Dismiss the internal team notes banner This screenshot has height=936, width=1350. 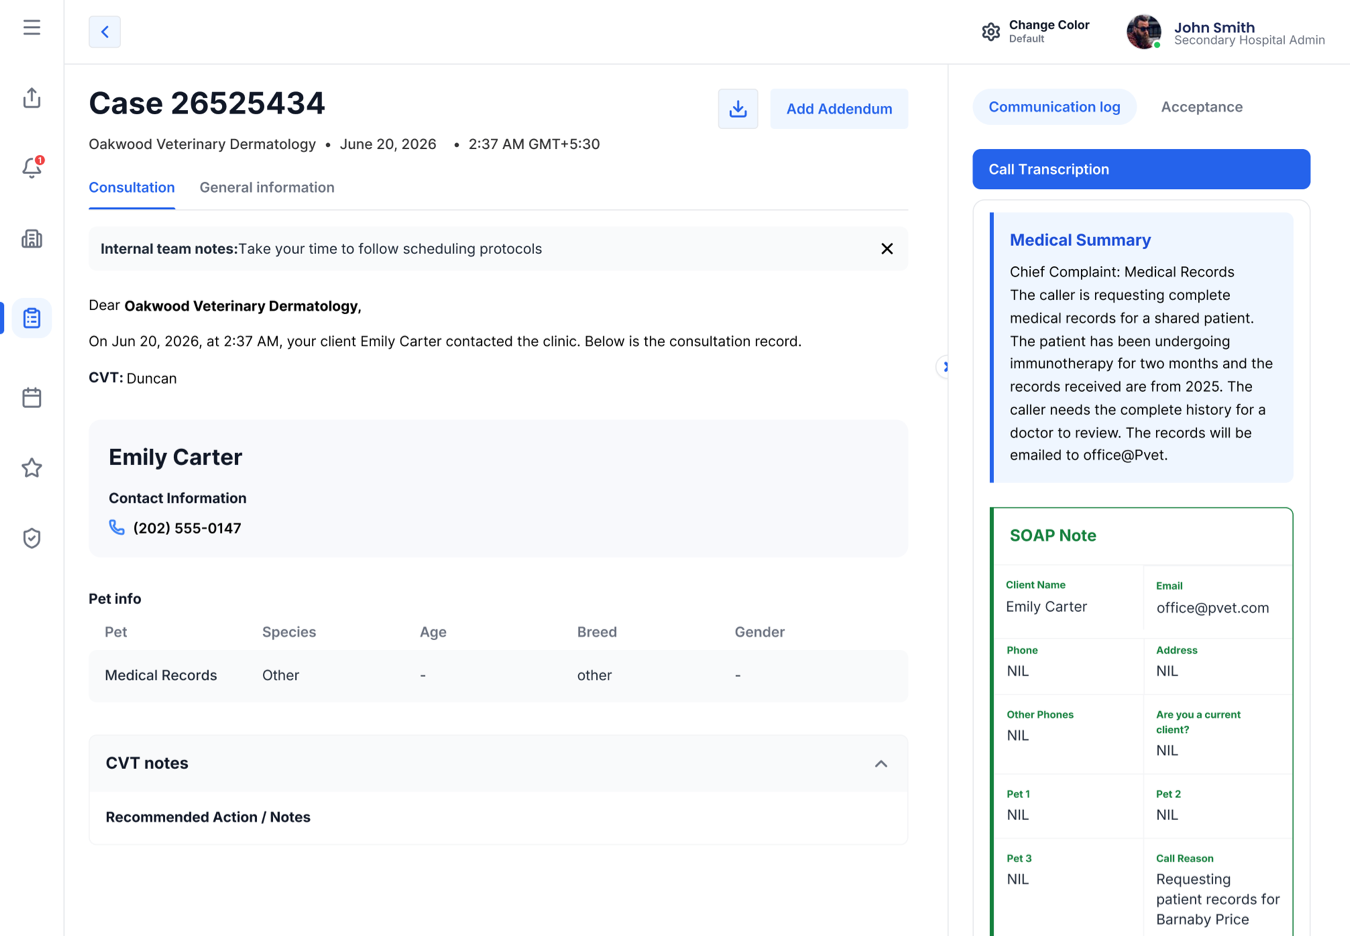click(x=887, y=249)
